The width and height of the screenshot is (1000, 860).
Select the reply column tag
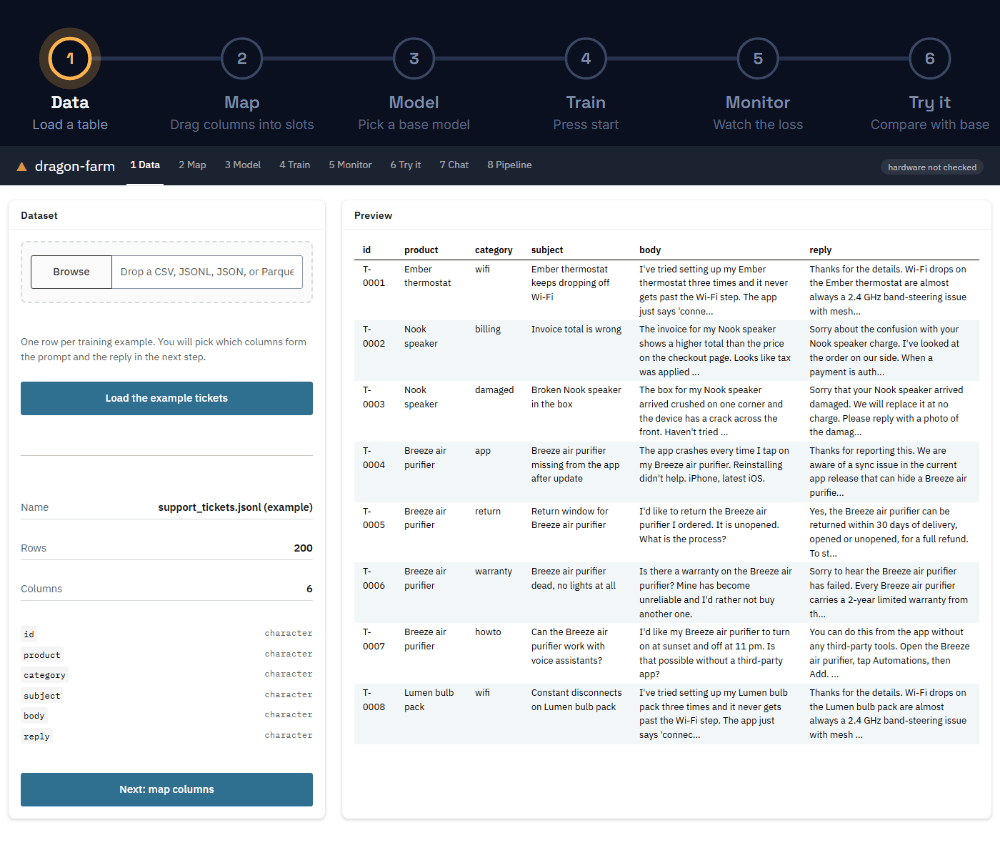[37, 736]
